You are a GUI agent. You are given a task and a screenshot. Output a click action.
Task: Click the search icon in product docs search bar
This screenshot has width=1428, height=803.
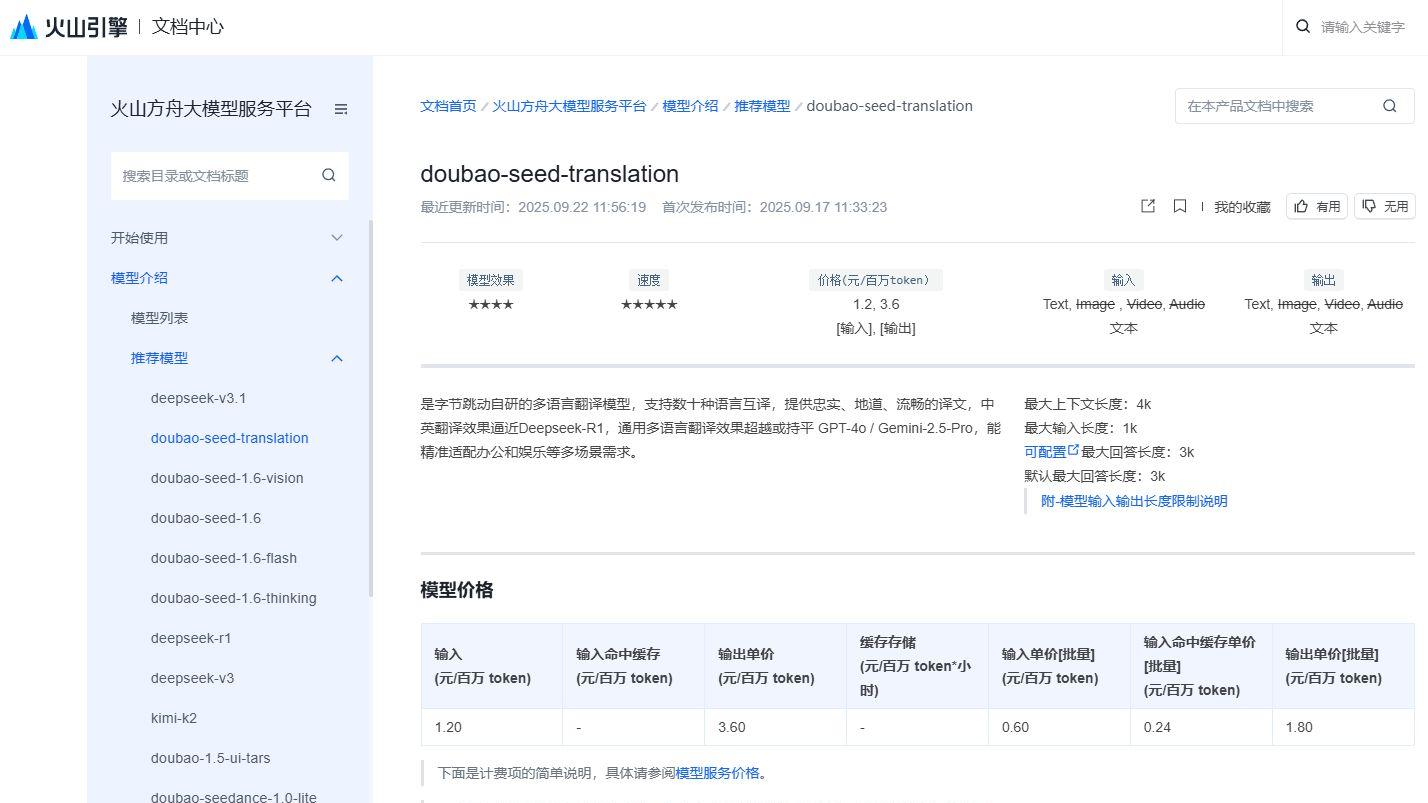coord(1389,105)
